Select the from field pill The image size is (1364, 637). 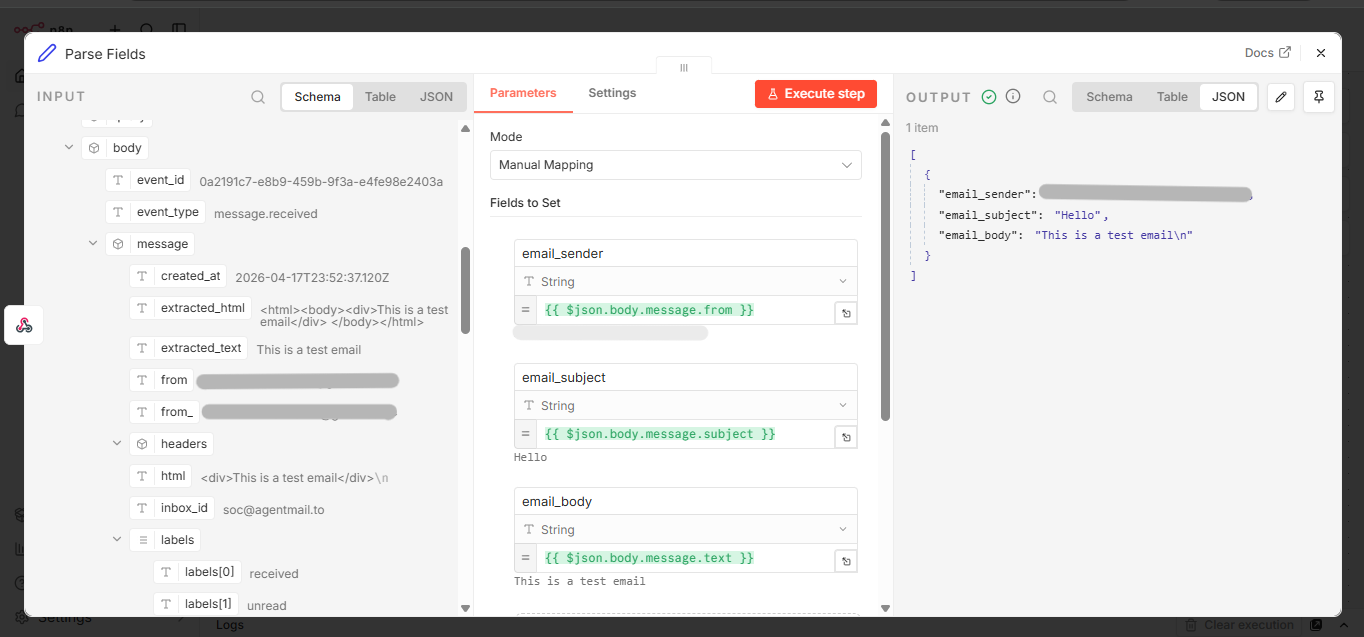coord(162,380)
